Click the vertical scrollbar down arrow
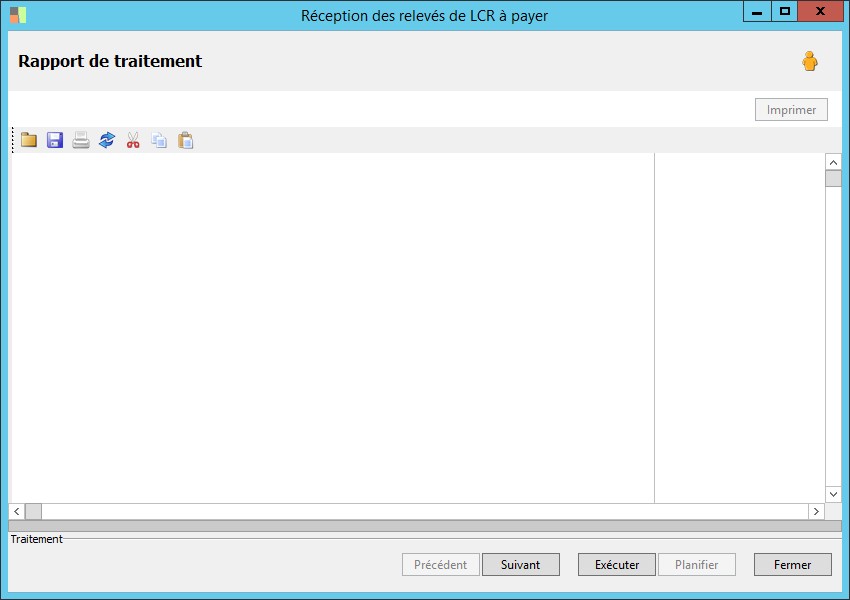This screenshot has width=850, height=600. coord(833,494)
